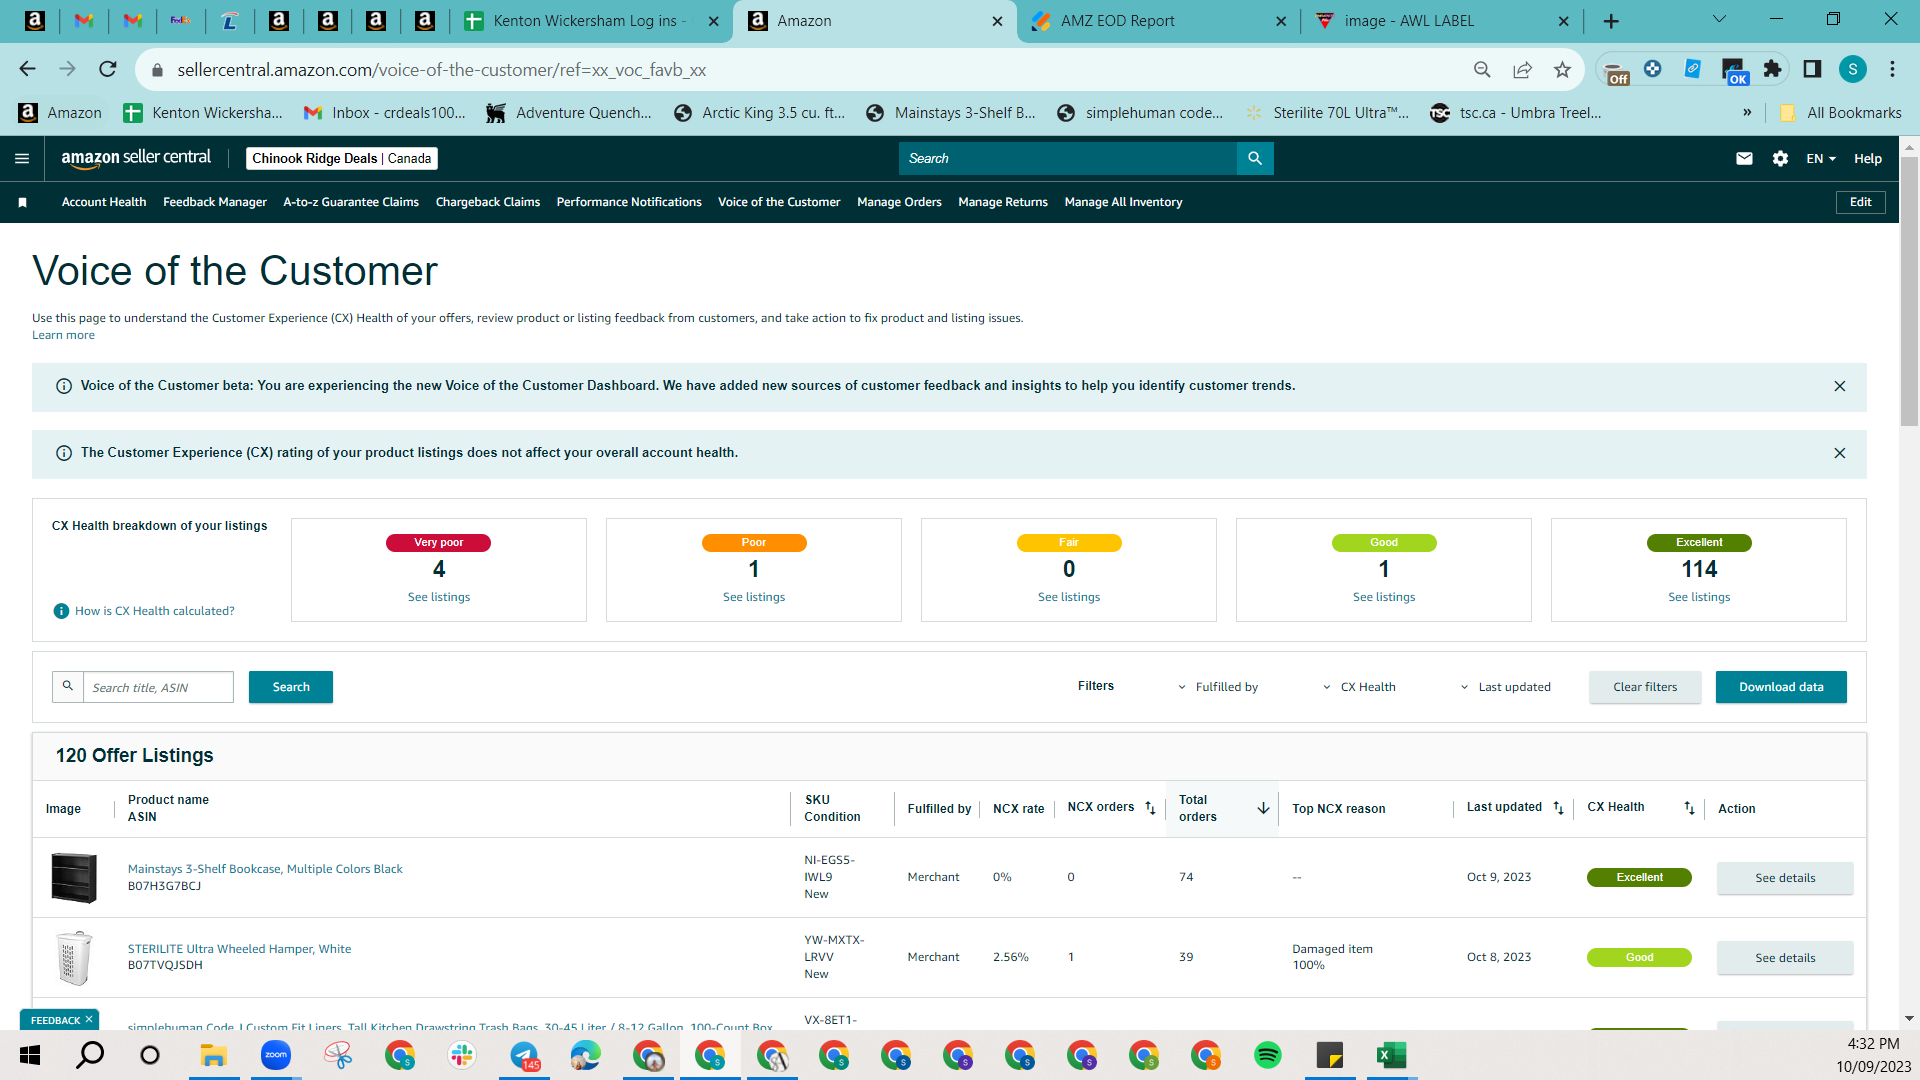Click the Seller Central header search box

point(1068,158)
